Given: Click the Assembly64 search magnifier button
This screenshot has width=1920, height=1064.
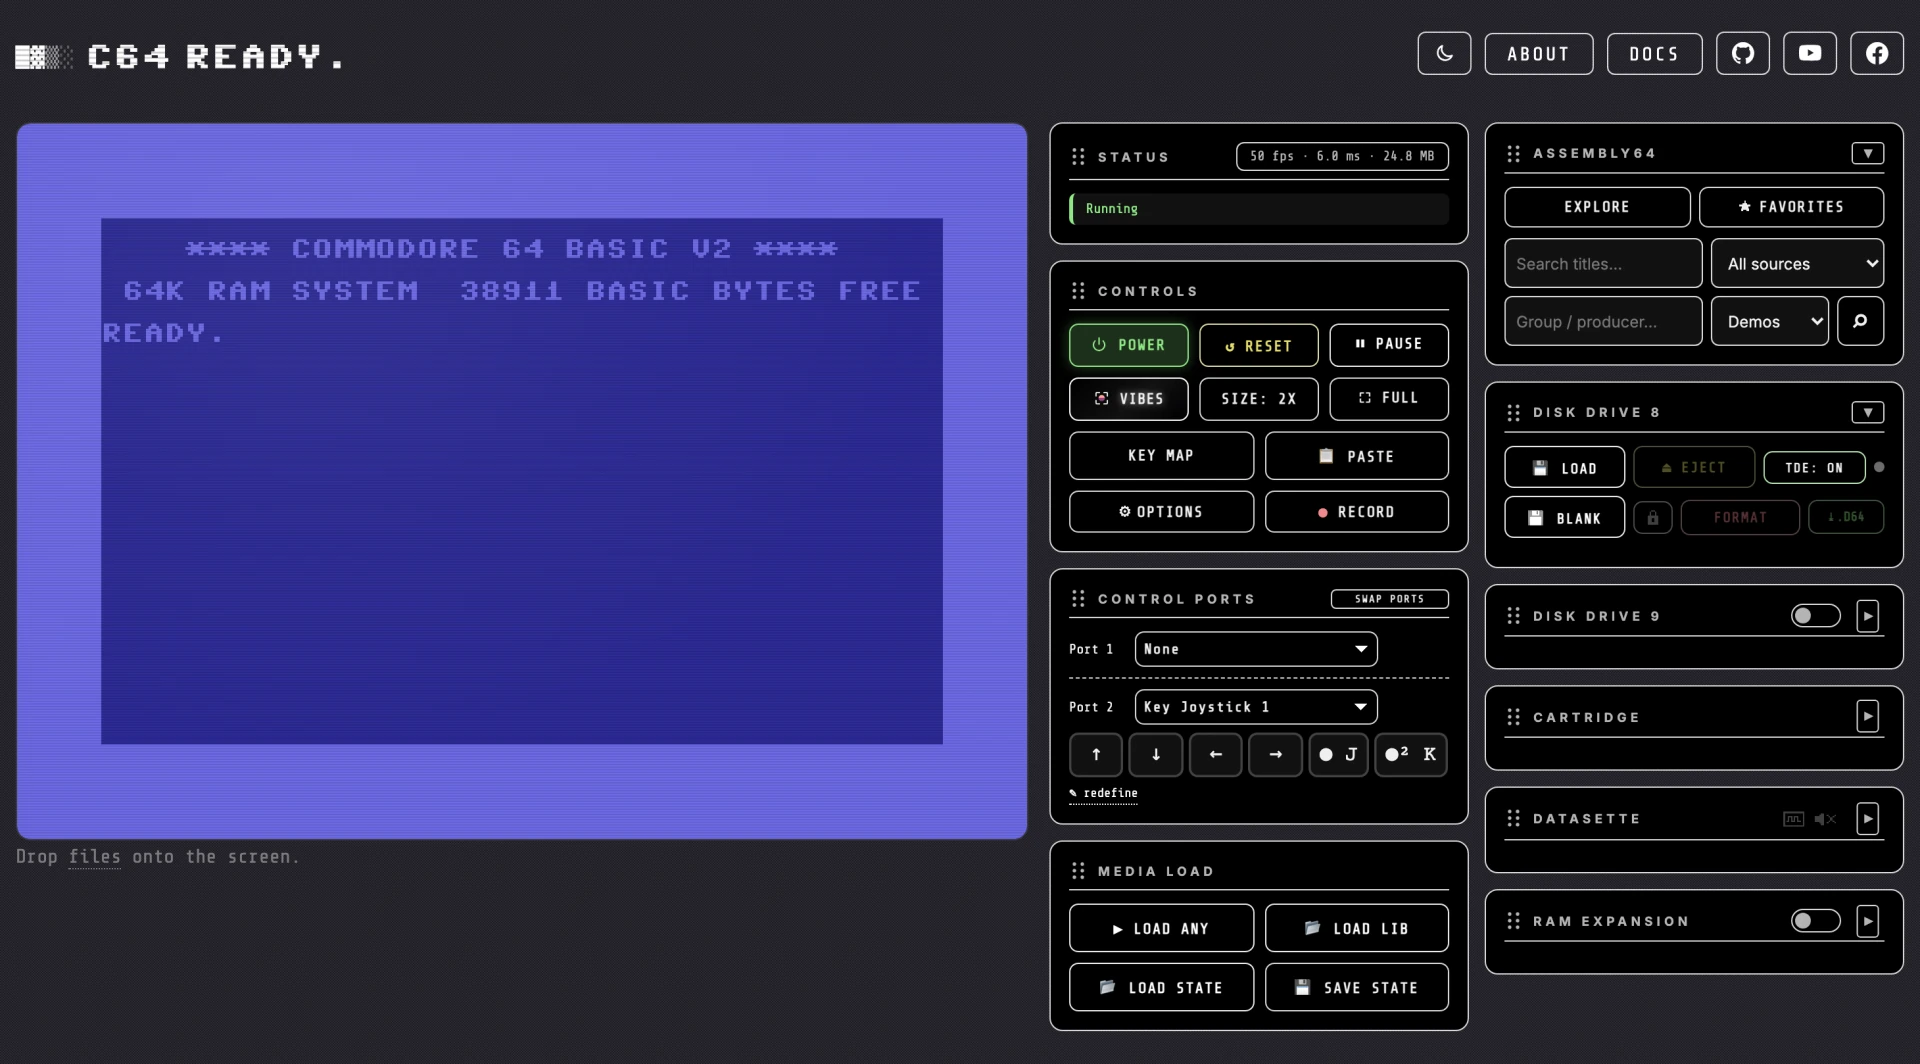Looking at the screenshot, I should tap(1860, 321).
